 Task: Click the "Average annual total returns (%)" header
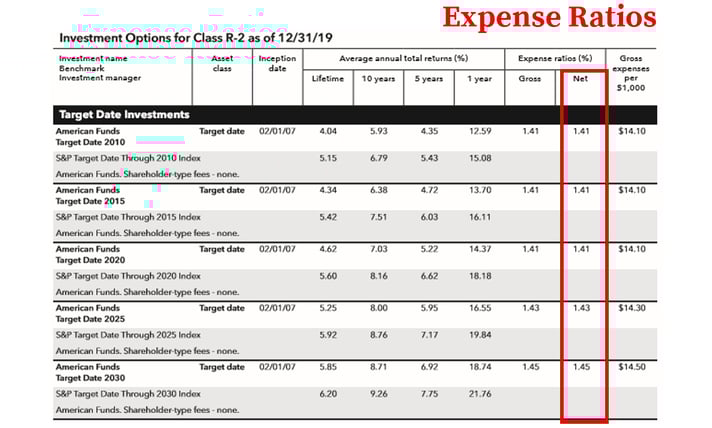coord(404,59)
